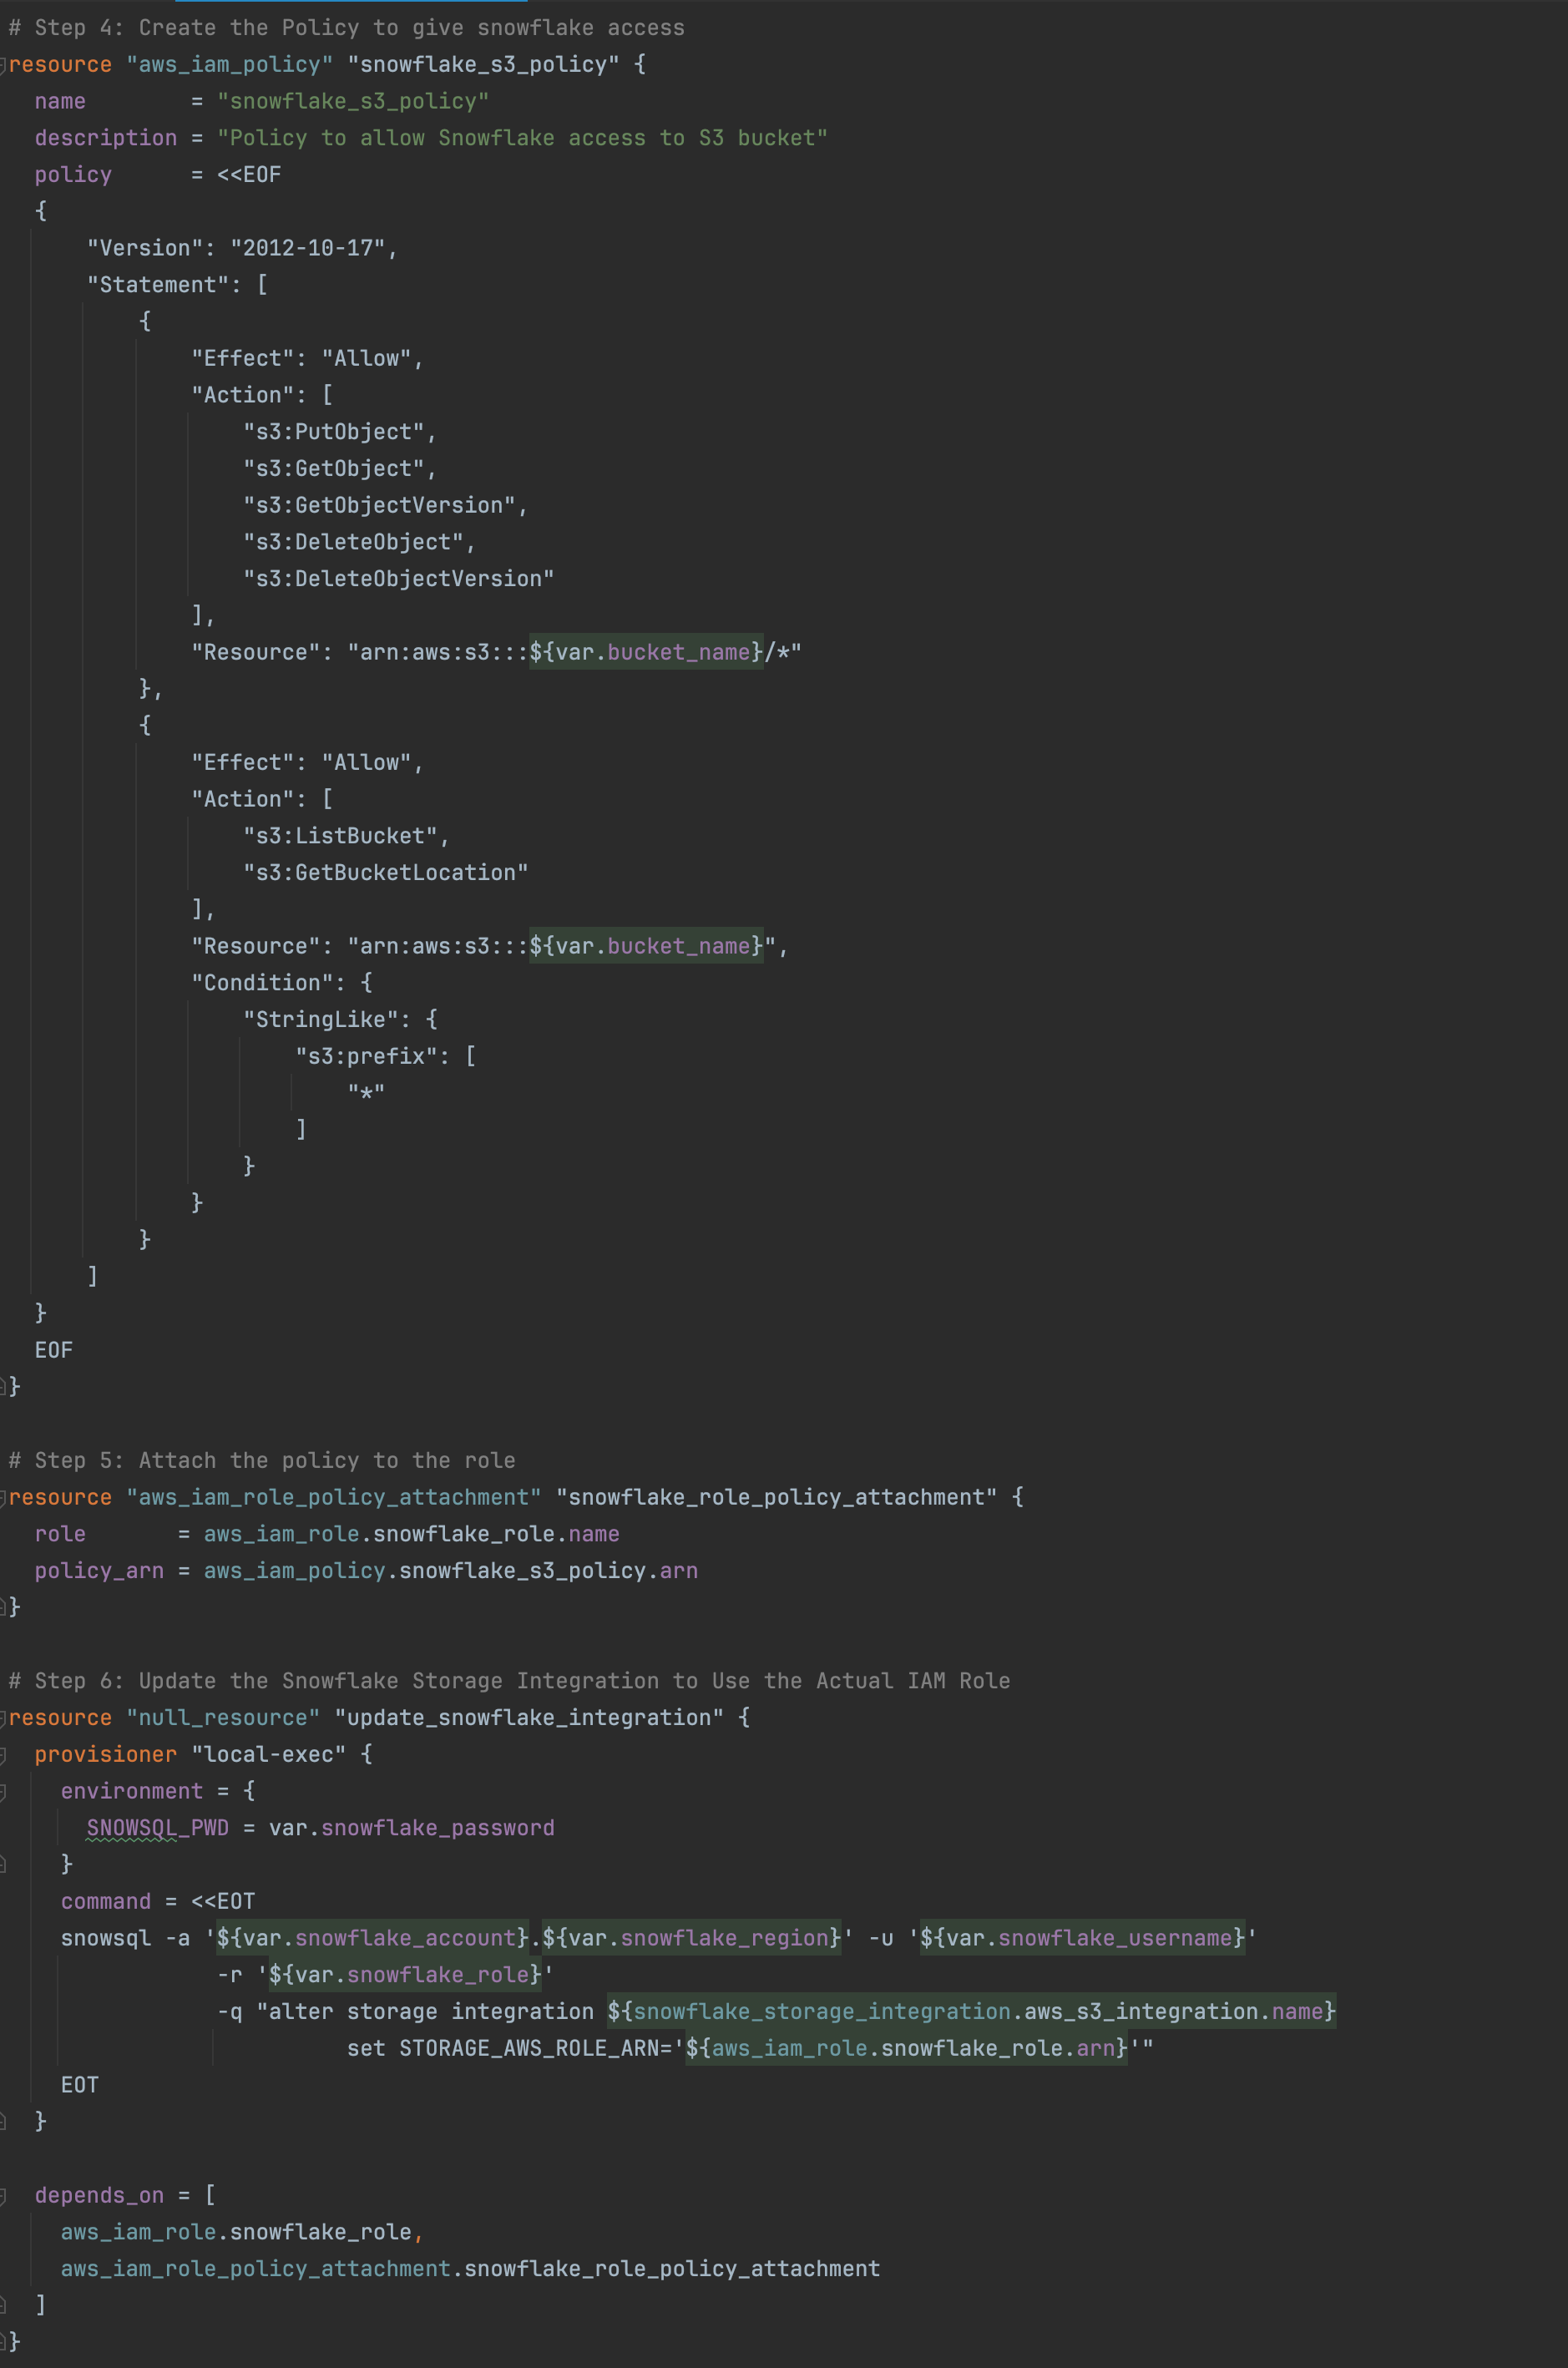Click the policy attachment reference in depends_on

click(x=470, y=2269)
